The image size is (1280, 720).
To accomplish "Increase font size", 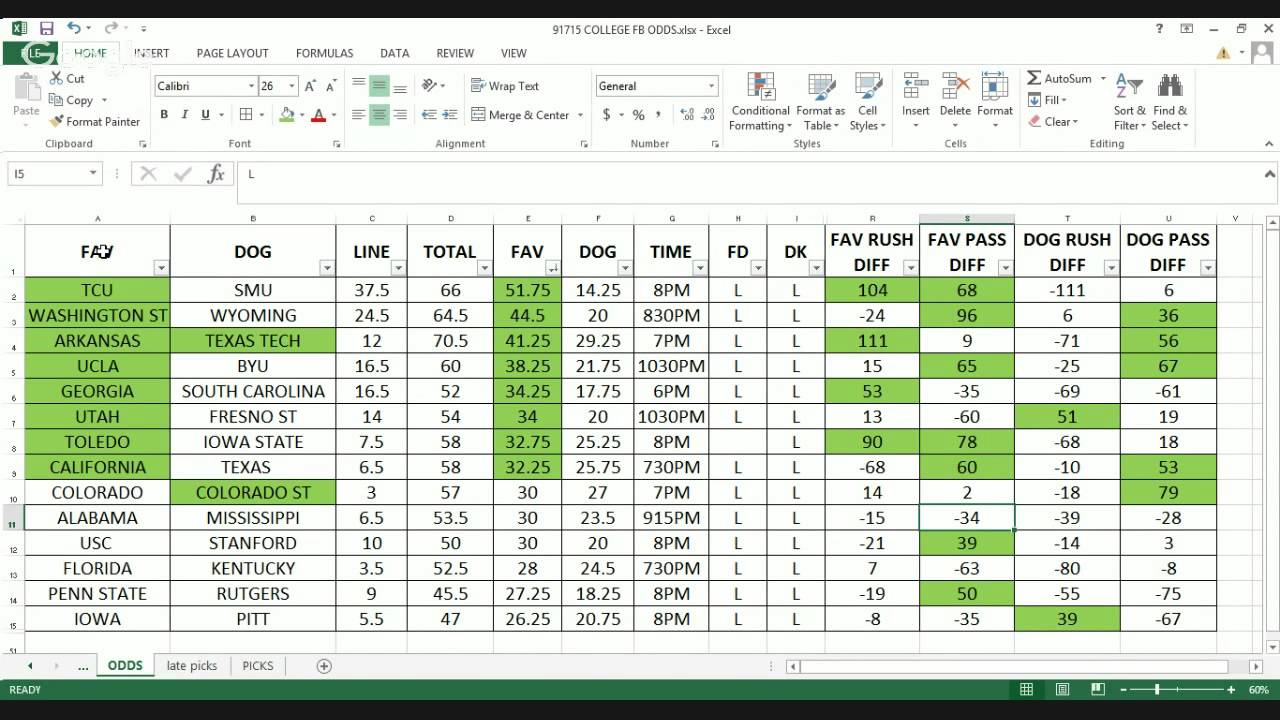I will tap(311, 86).
